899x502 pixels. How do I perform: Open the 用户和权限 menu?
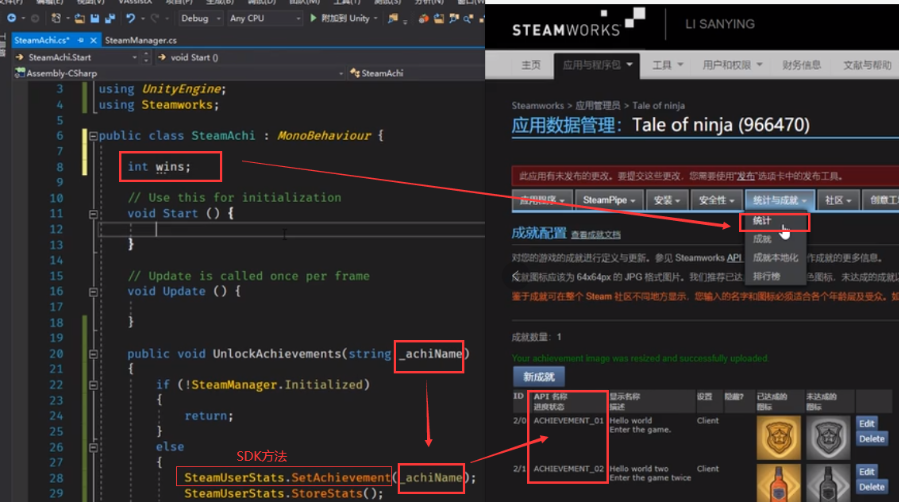(732, 65)
